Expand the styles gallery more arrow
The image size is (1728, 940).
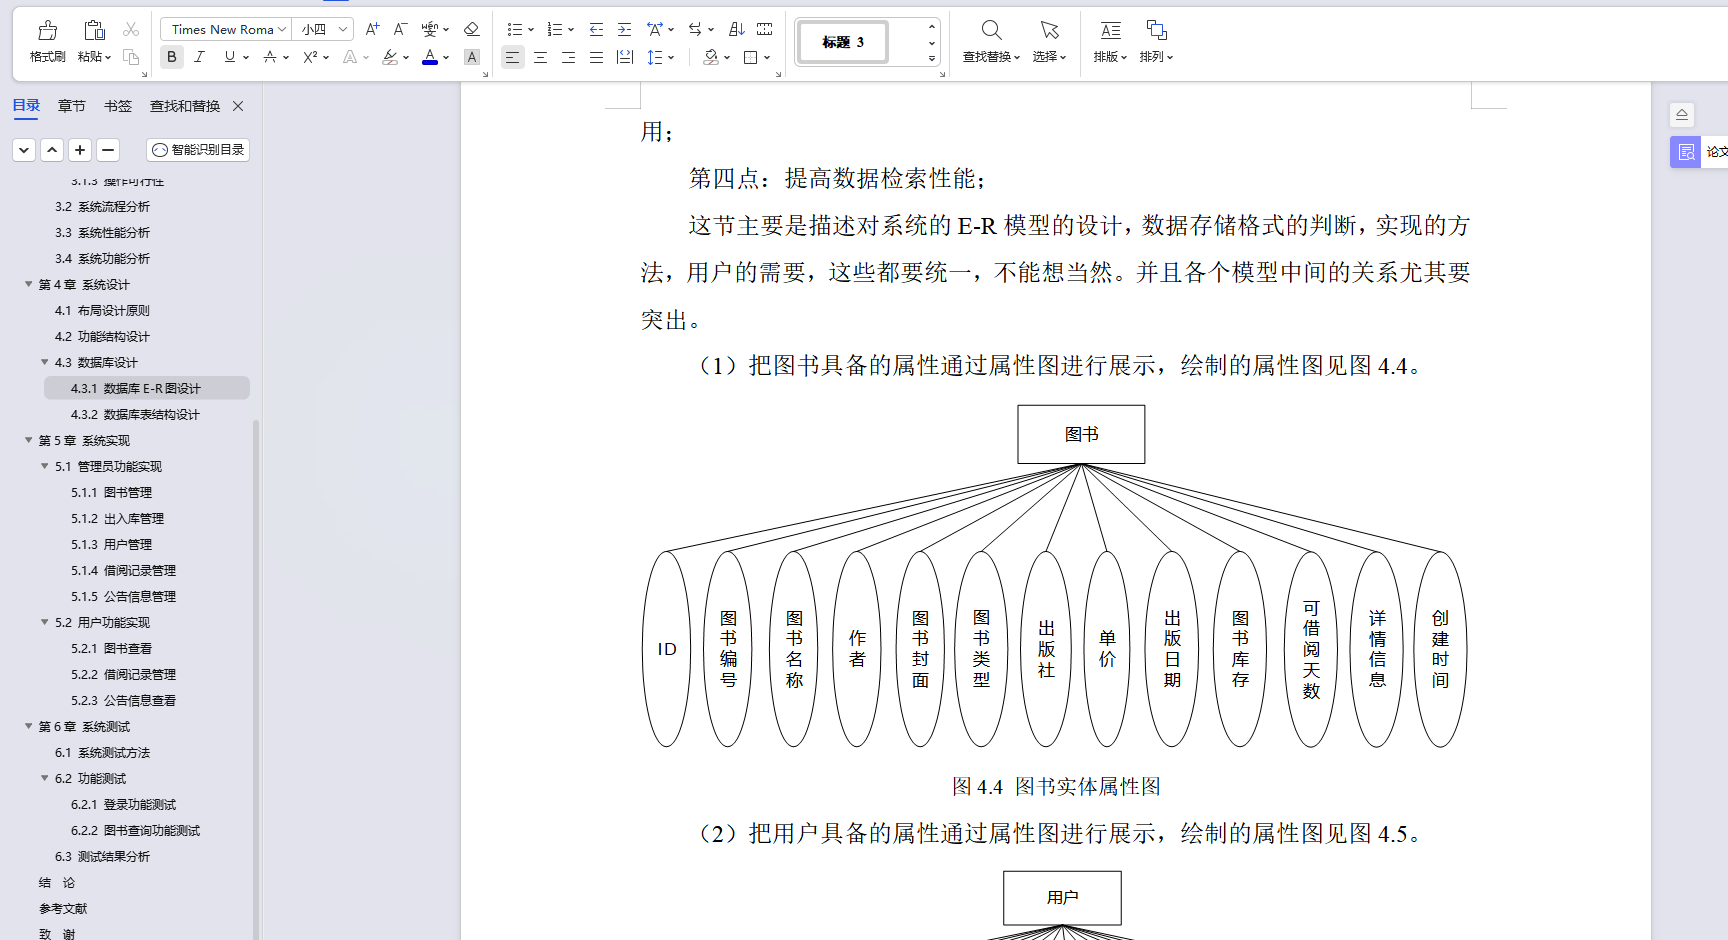coord(932,58)
